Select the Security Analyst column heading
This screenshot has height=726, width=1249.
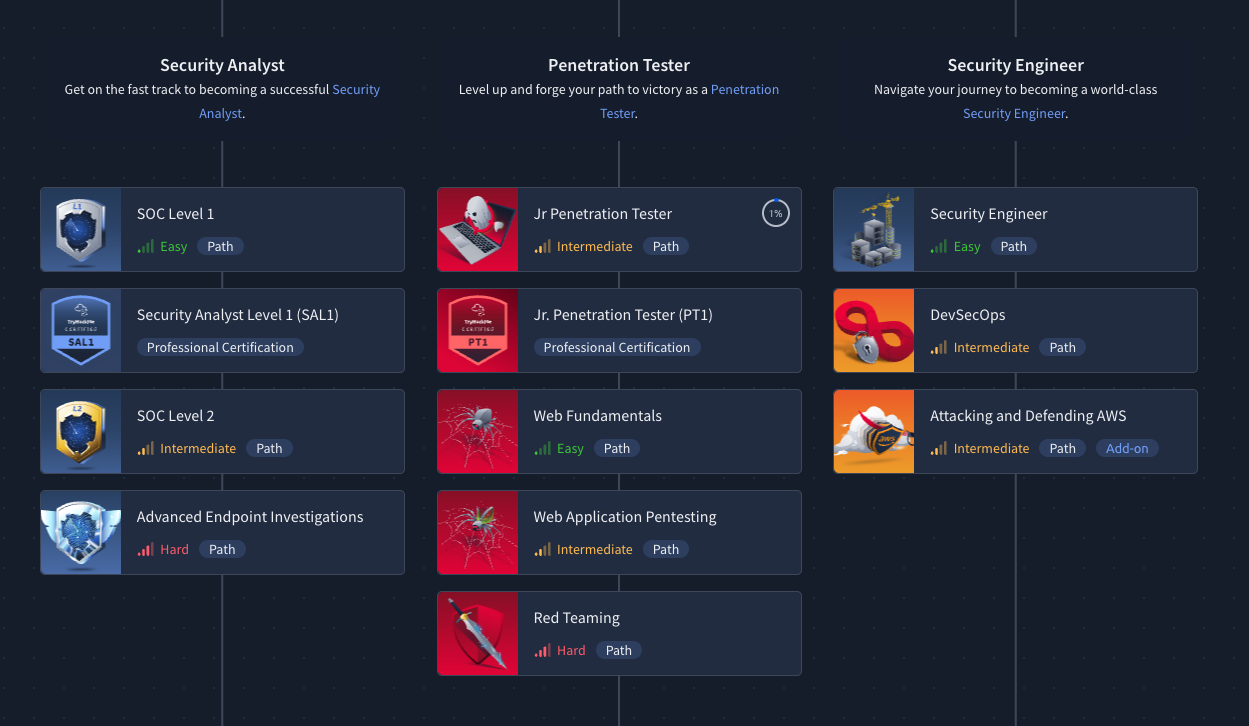[x=222, y=65]
